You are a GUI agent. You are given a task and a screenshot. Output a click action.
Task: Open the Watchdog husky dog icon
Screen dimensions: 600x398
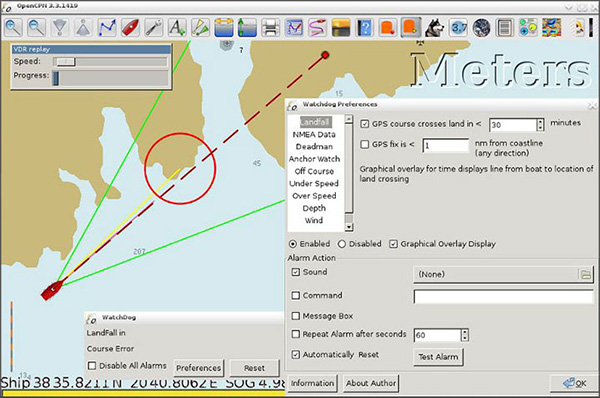coord(434,28)
